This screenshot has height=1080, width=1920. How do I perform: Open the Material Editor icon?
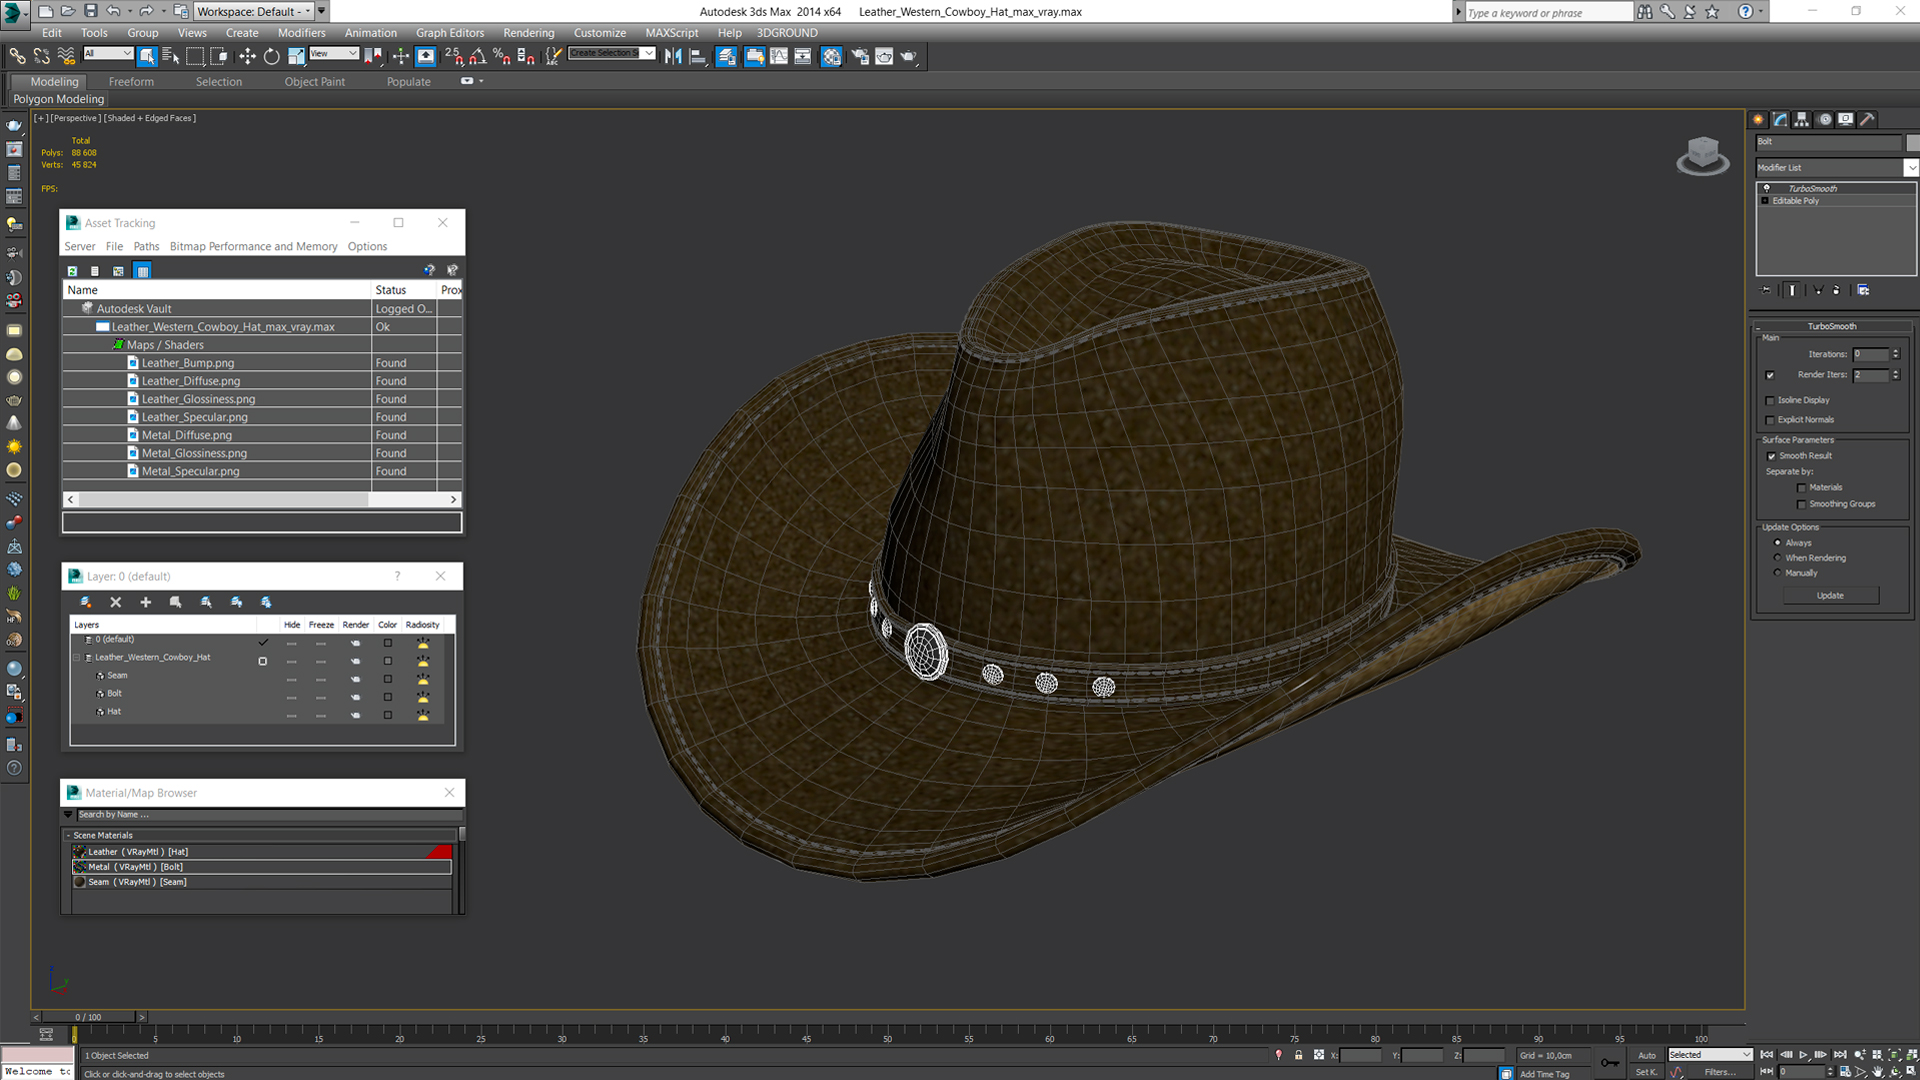pyautogui.click(x=831, y=56)
